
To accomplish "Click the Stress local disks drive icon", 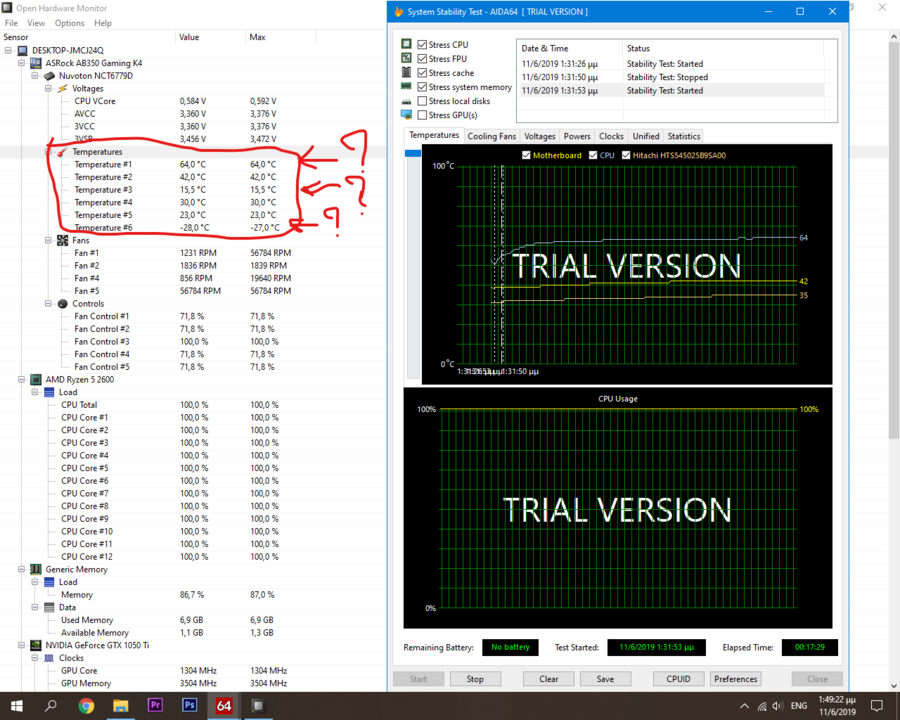I will tap(406, 101).
